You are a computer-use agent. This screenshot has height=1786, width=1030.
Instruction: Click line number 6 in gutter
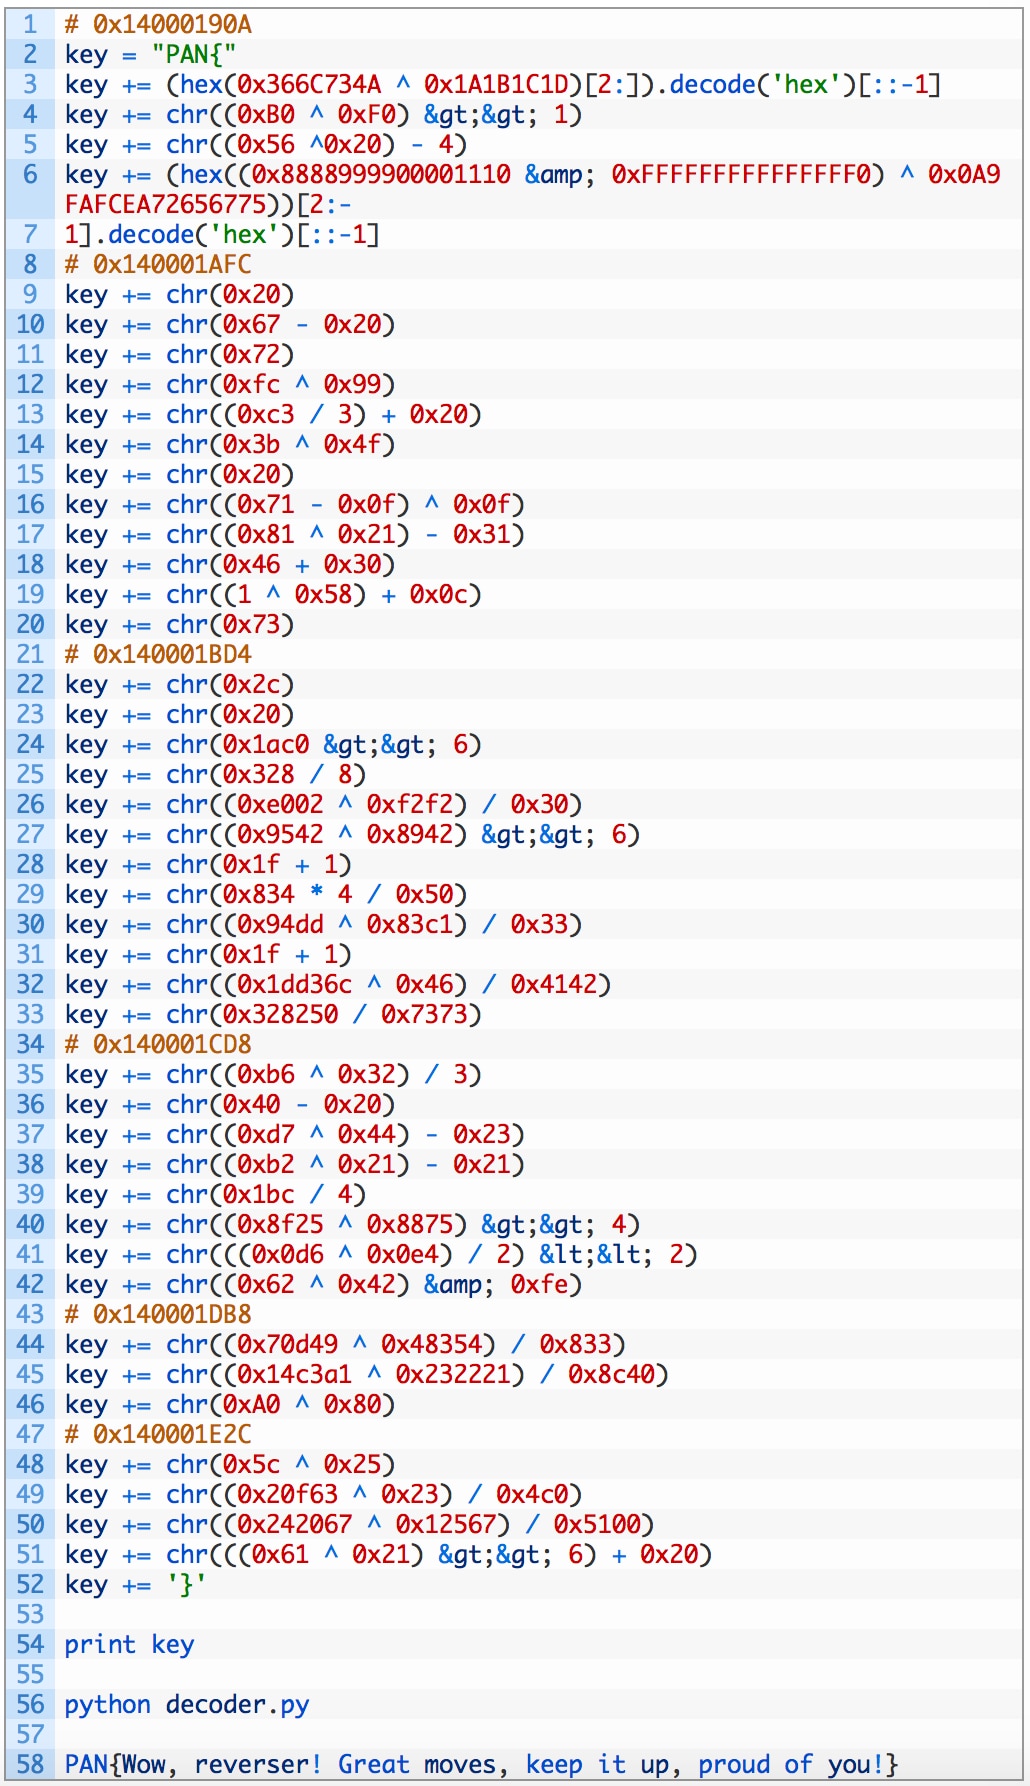[30, 174]
